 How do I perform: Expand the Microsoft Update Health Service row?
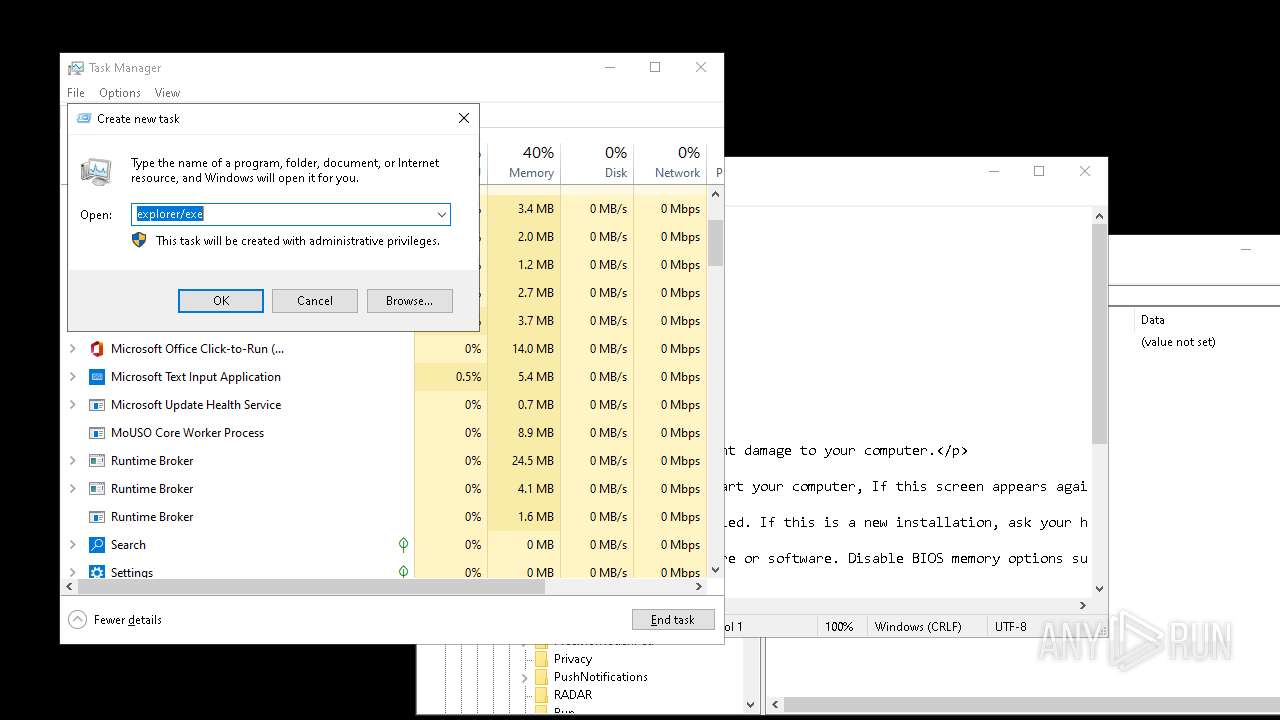[x=72, y=405]
